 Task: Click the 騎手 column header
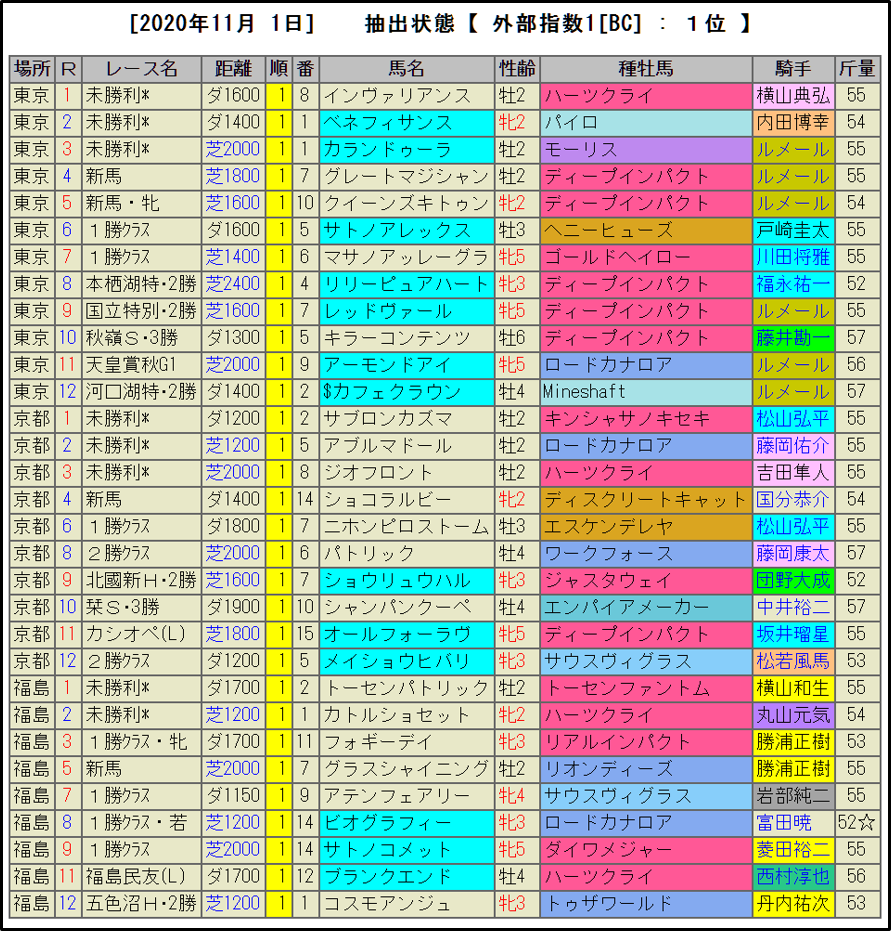793,69
